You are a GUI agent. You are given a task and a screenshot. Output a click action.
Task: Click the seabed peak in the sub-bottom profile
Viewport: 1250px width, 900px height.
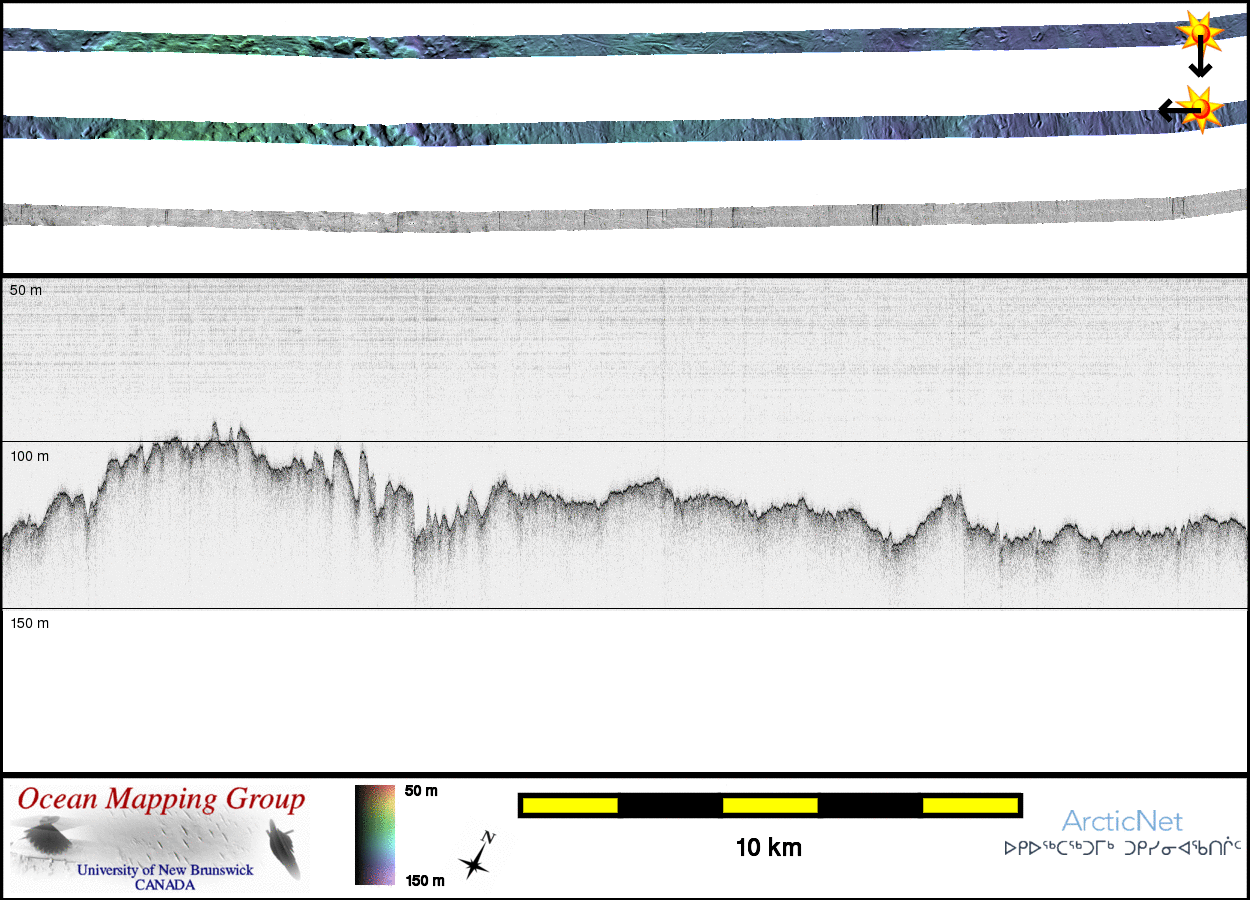click(216, 430)
